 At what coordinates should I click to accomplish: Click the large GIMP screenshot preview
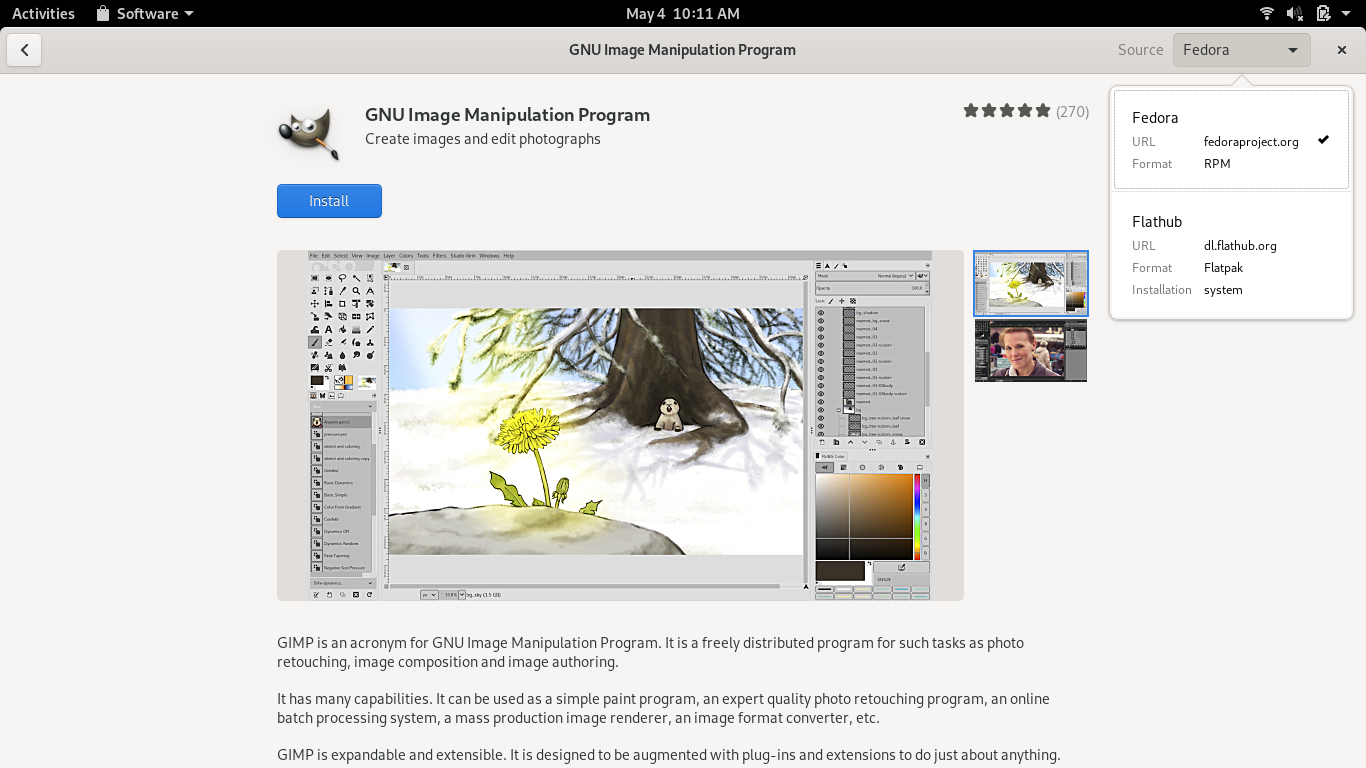pos(620,425)
